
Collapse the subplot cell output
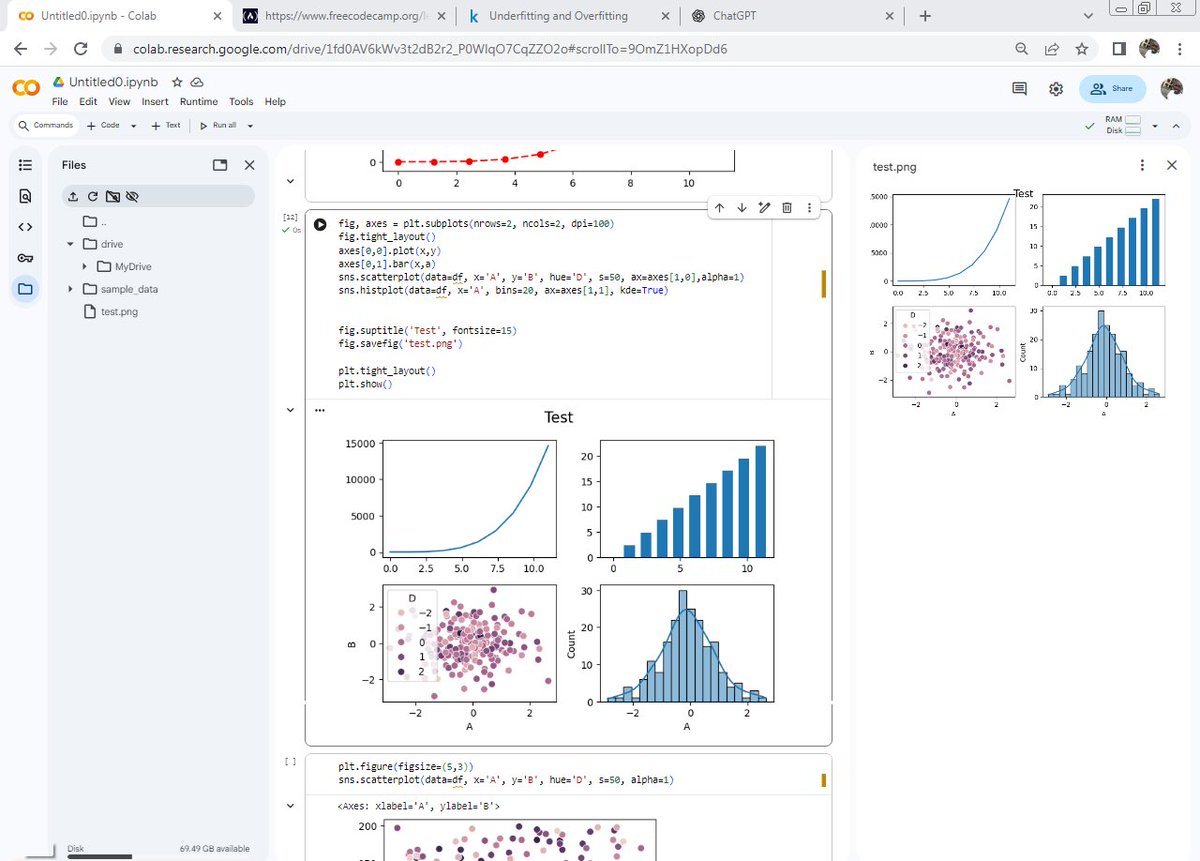pyautogui.click(x=290, y=409)
